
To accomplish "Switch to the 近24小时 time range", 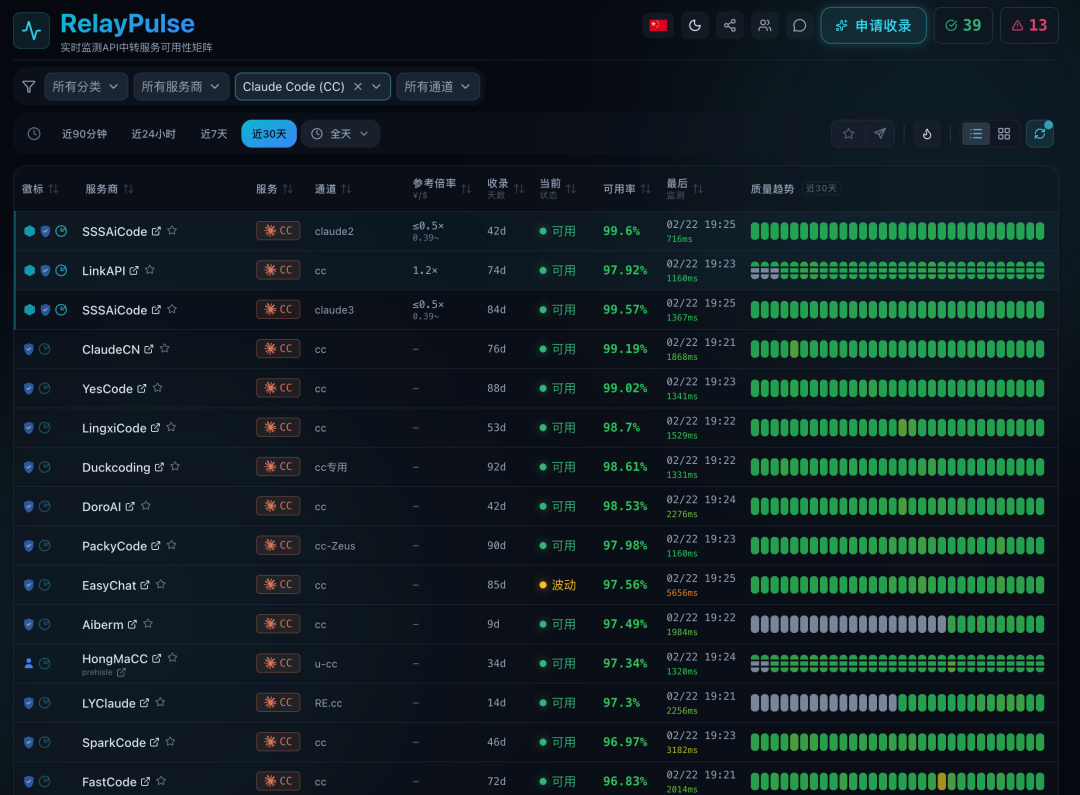I will point(153,134).
